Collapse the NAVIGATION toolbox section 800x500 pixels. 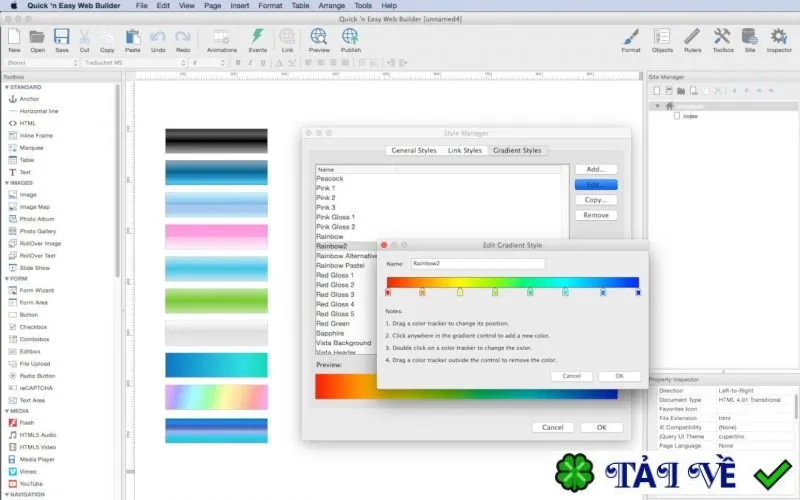(x=7, y=494)
